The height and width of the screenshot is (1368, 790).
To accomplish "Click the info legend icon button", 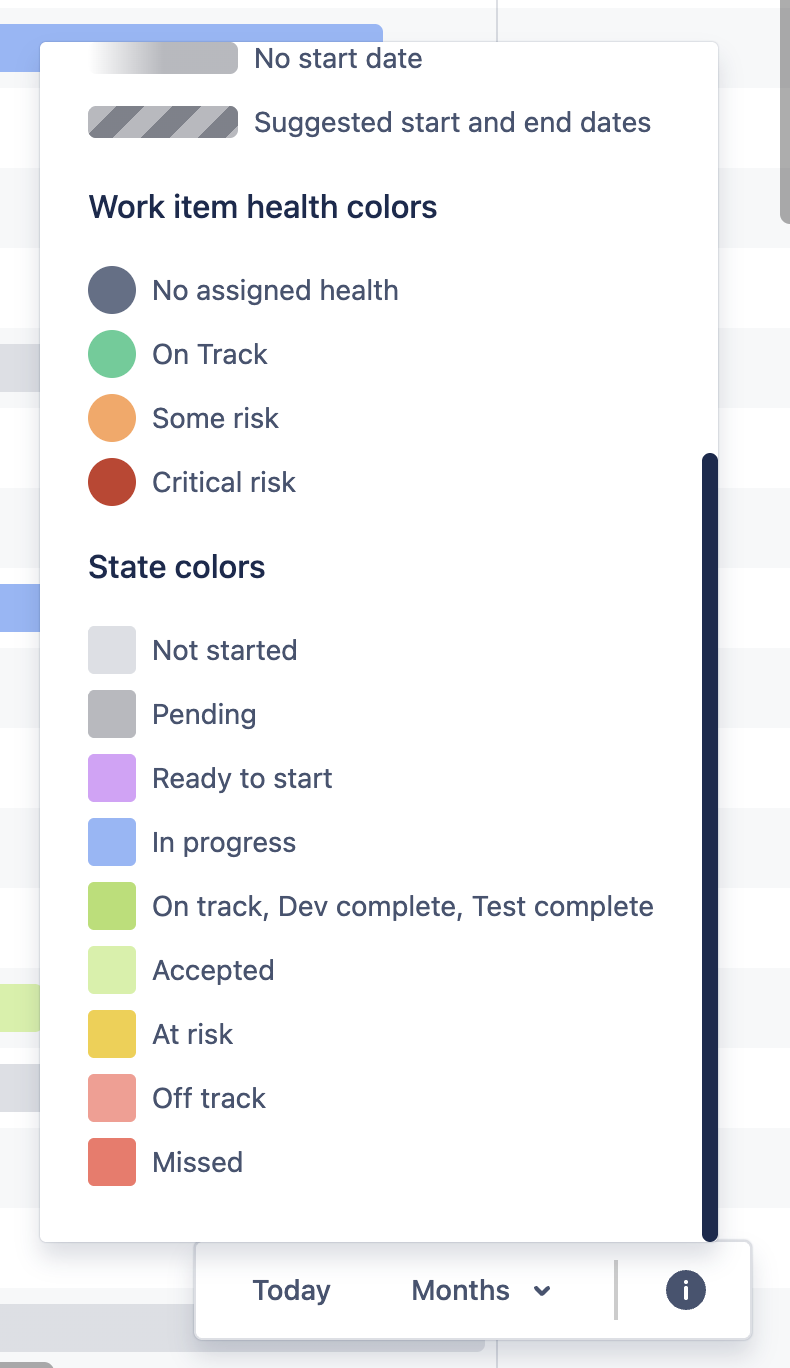I will [x=685, y=1290].
